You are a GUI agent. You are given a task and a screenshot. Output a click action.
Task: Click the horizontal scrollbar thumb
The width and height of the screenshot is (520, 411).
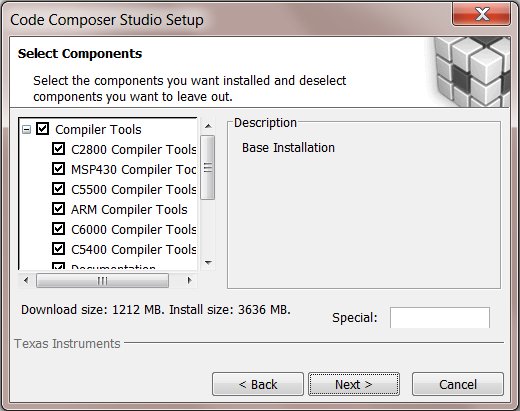click(102, 281)
